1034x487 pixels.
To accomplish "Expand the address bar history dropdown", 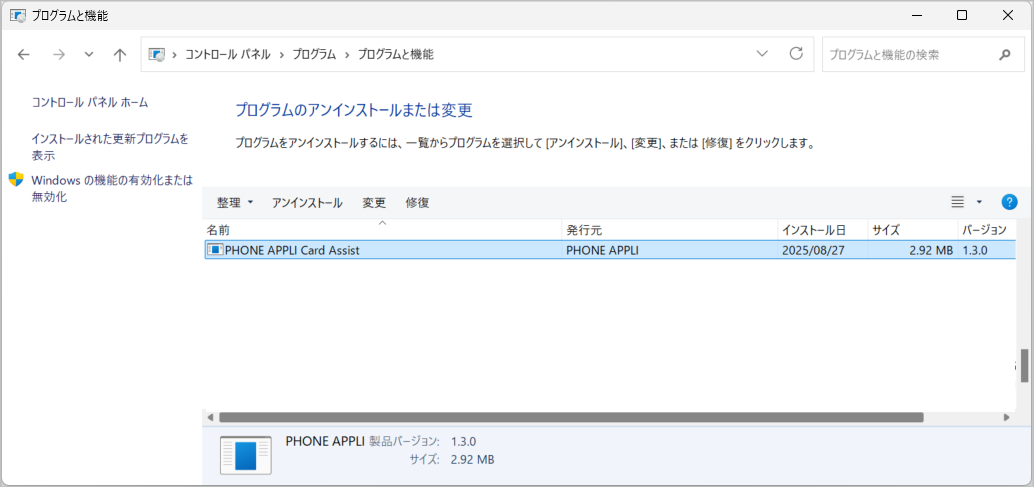I will [x=762, y=54].
